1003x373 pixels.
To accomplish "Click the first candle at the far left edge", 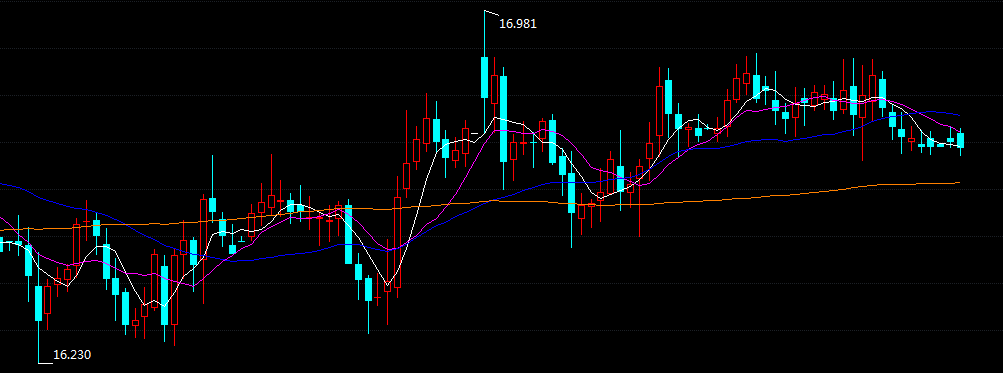I will pyautogui.click(x=1, y=244).
